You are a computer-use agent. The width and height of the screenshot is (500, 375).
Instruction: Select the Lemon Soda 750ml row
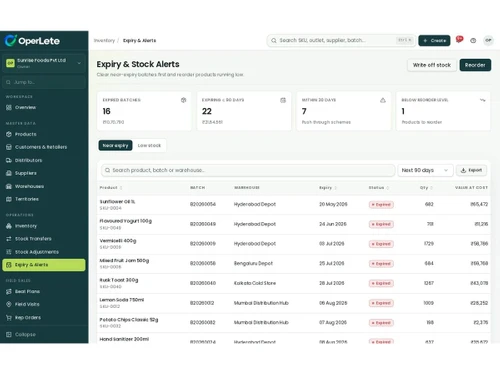click(294, 303)
